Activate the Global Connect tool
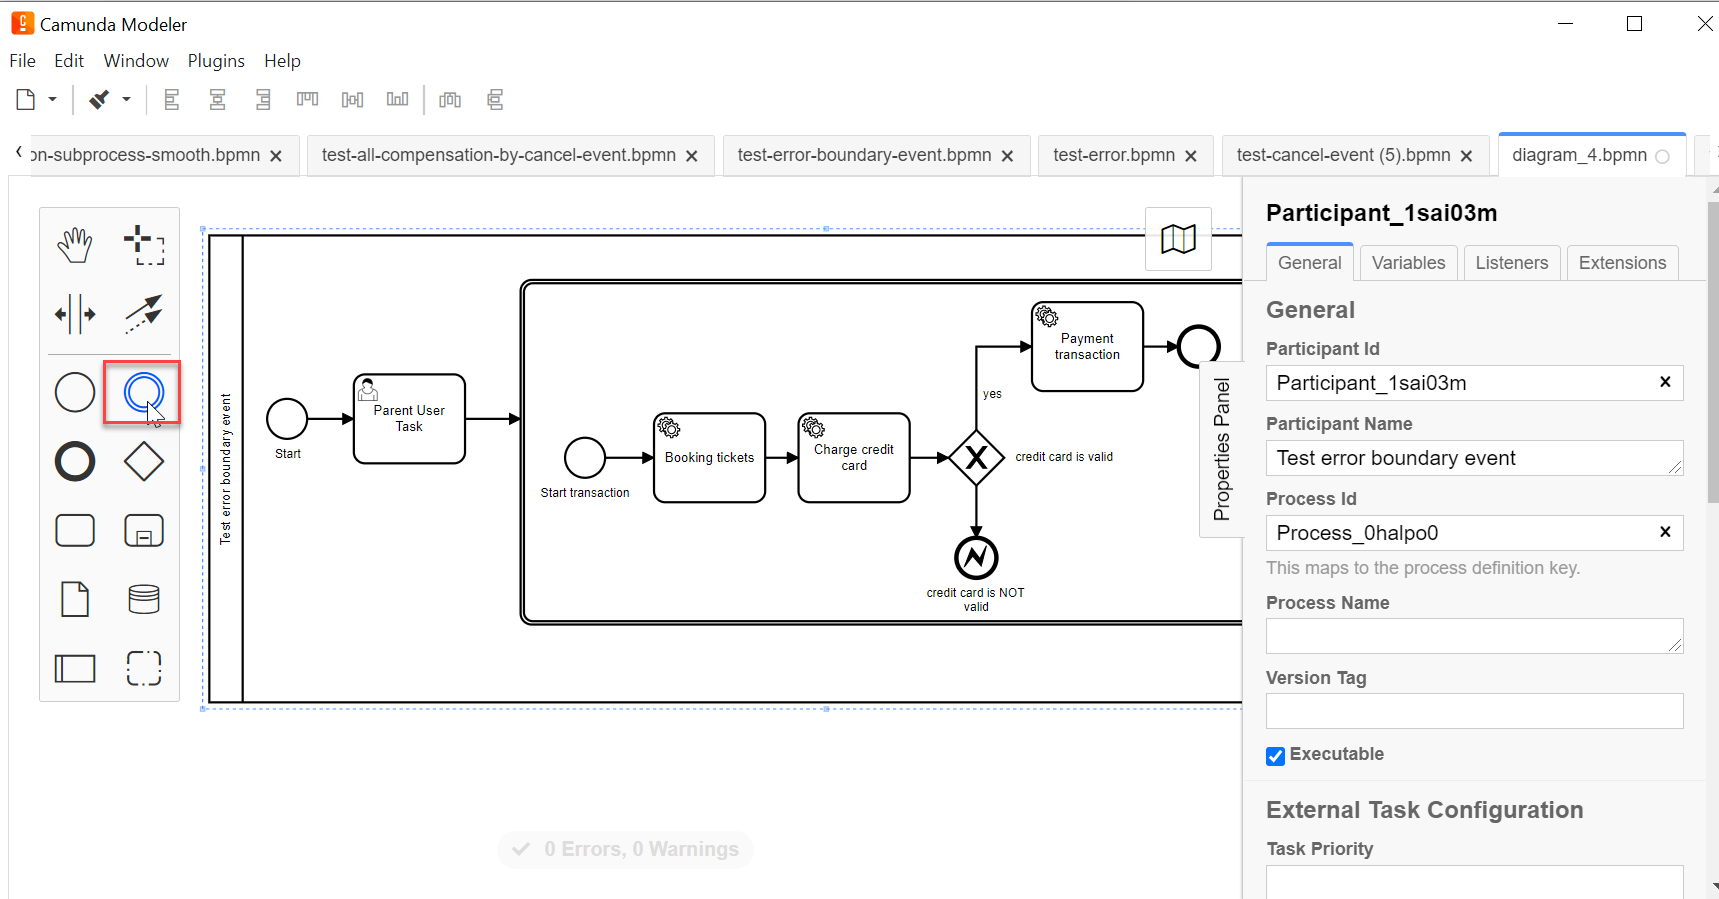The width and height of the screenshot is (1719, 899). coord(144,314)
